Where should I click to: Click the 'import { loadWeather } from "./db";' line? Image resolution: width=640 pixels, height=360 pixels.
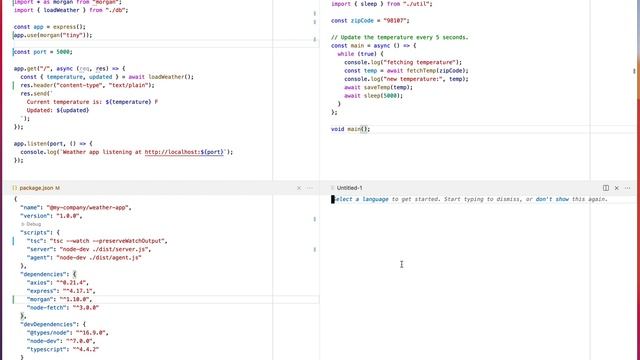click(x=71, y=10)
